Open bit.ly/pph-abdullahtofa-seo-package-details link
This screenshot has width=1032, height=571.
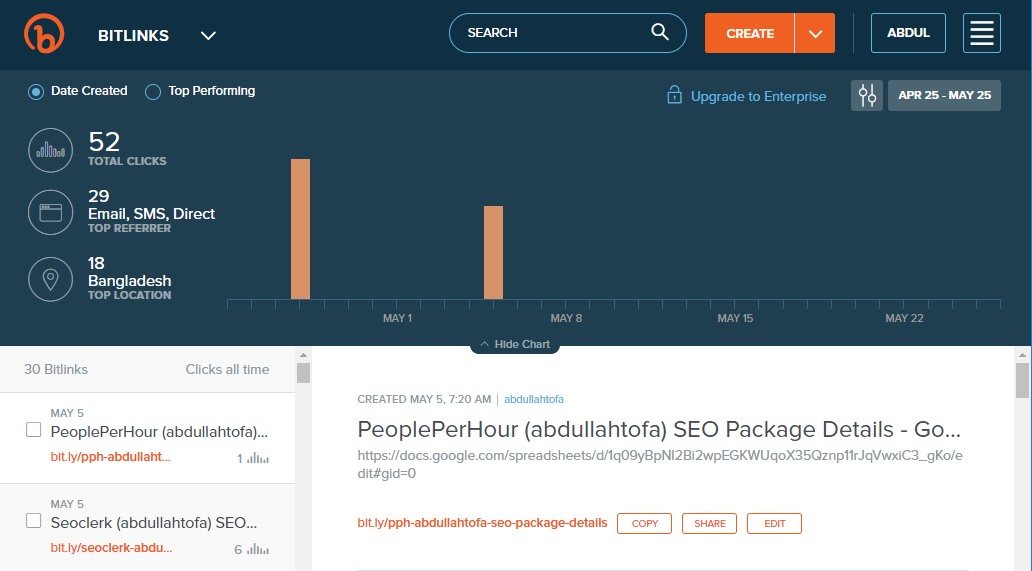click(x=482, y=523)
